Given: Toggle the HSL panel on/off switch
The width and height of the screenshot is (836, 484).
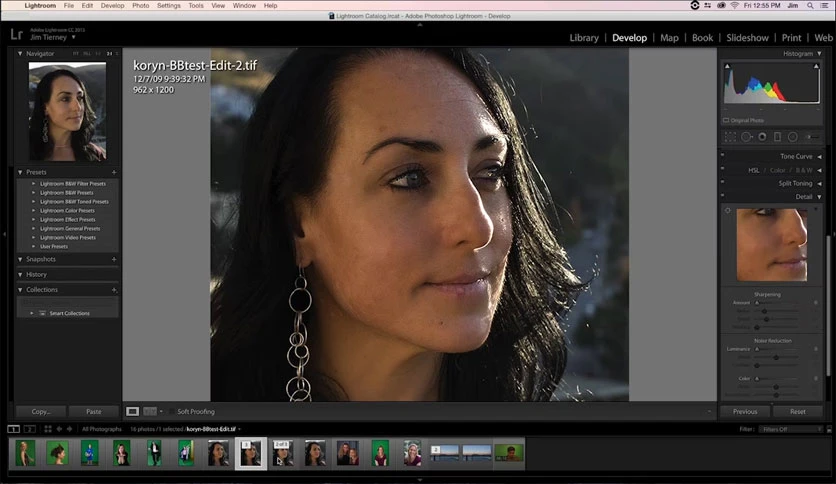Looking at the screenshot, I should point(722,168).
